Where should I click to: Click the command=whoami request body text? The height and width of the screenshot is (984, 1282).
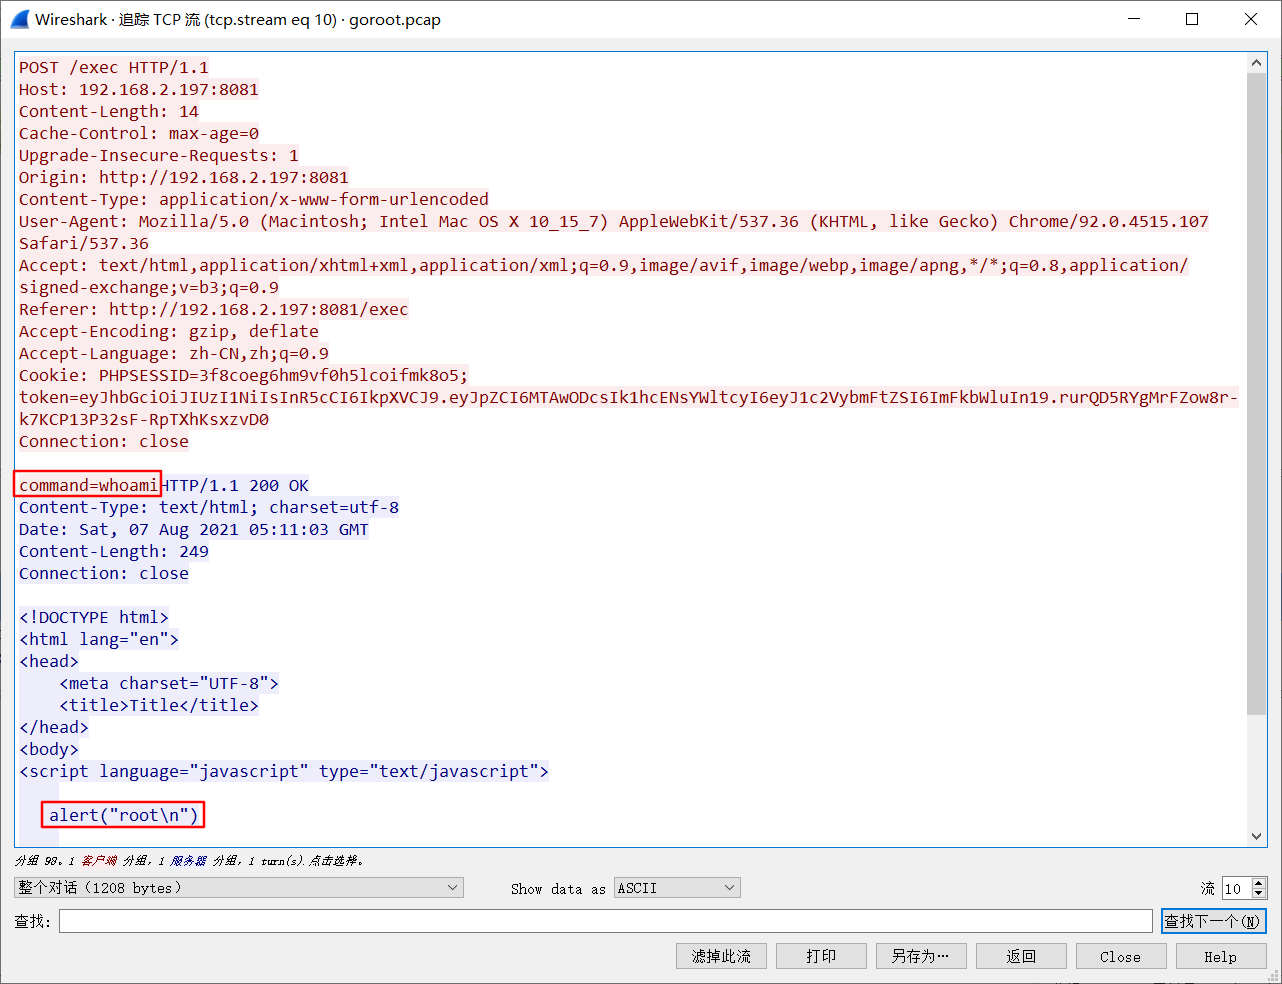tap(88, 485)
